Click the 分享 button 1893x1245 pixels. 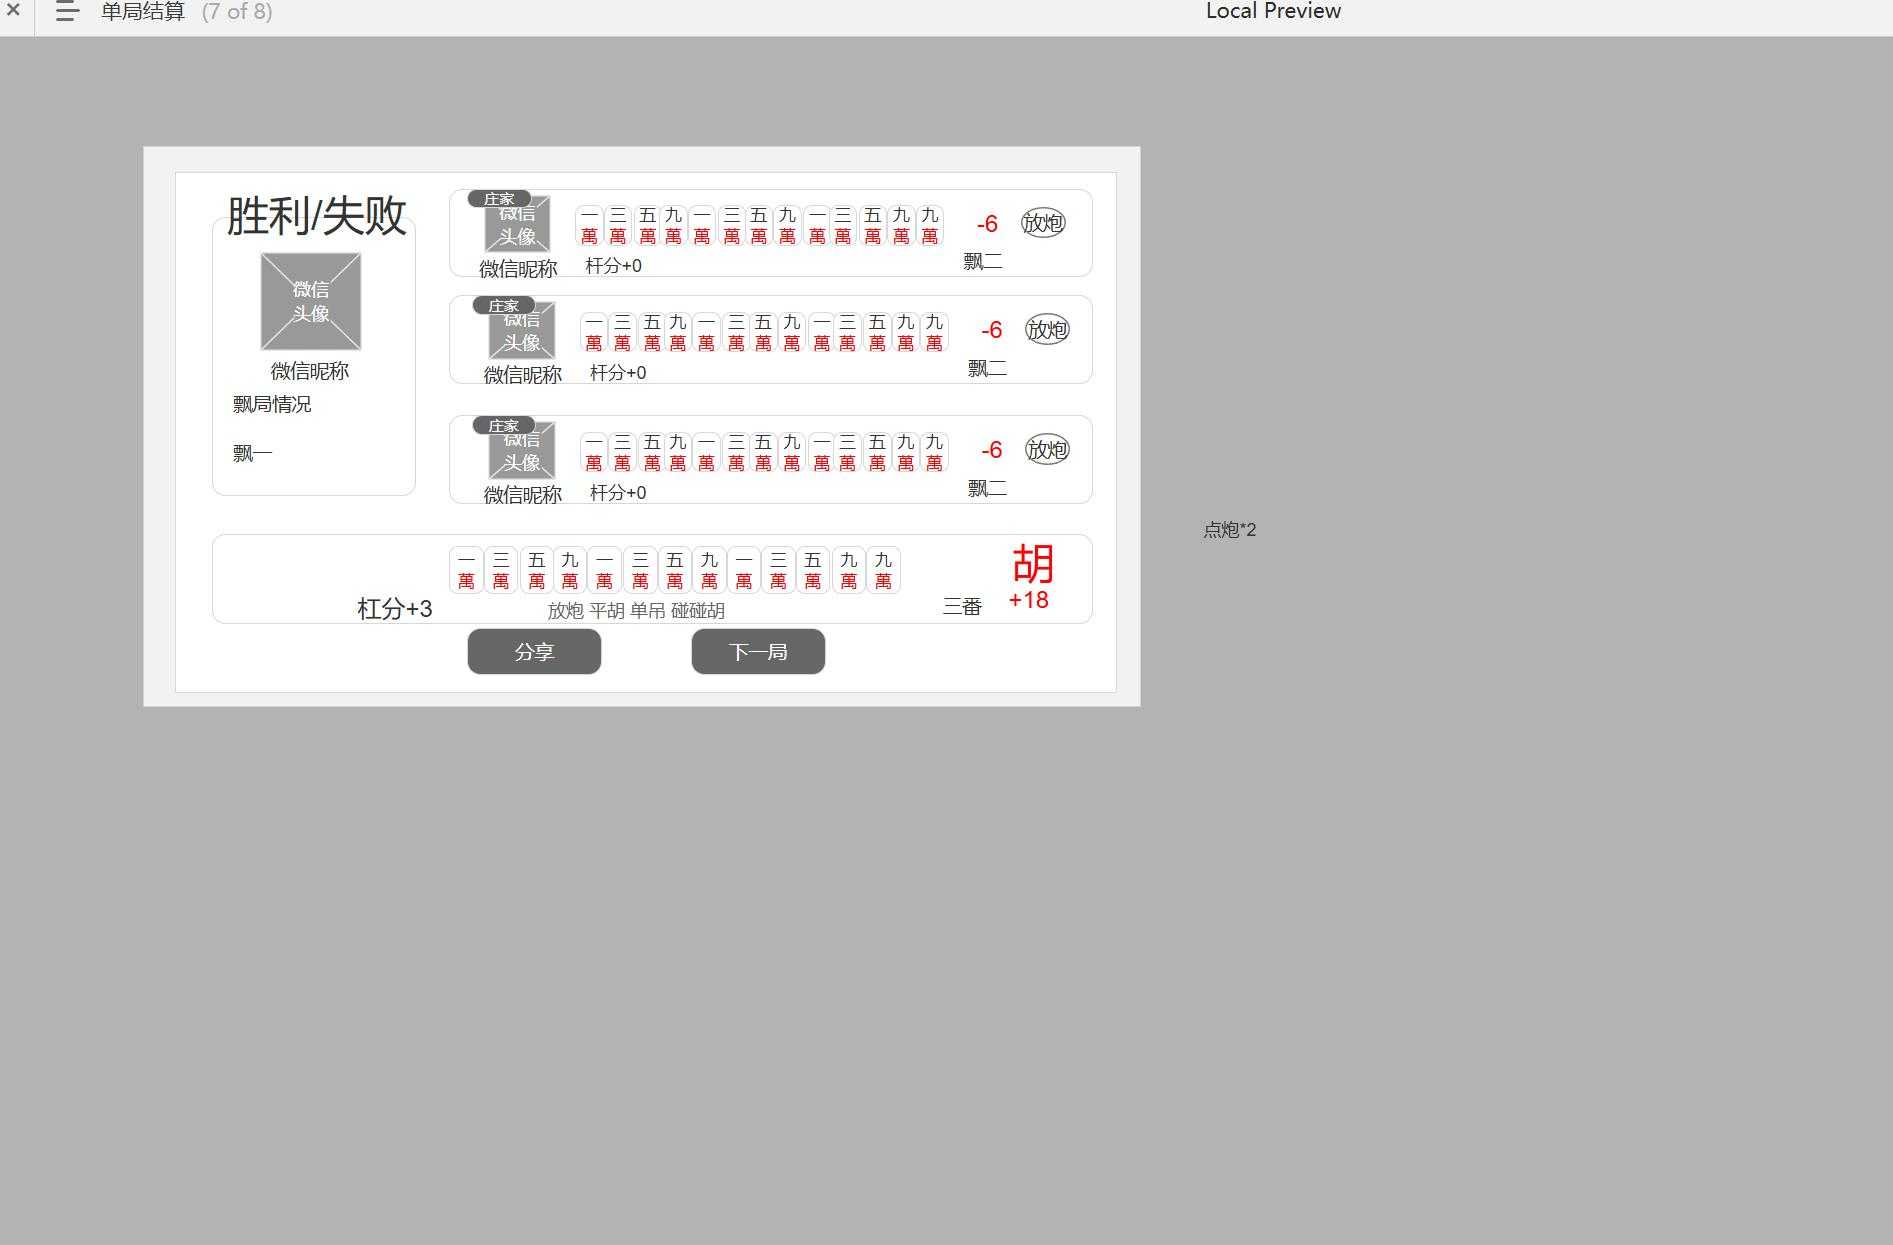[x=534, y=652]
